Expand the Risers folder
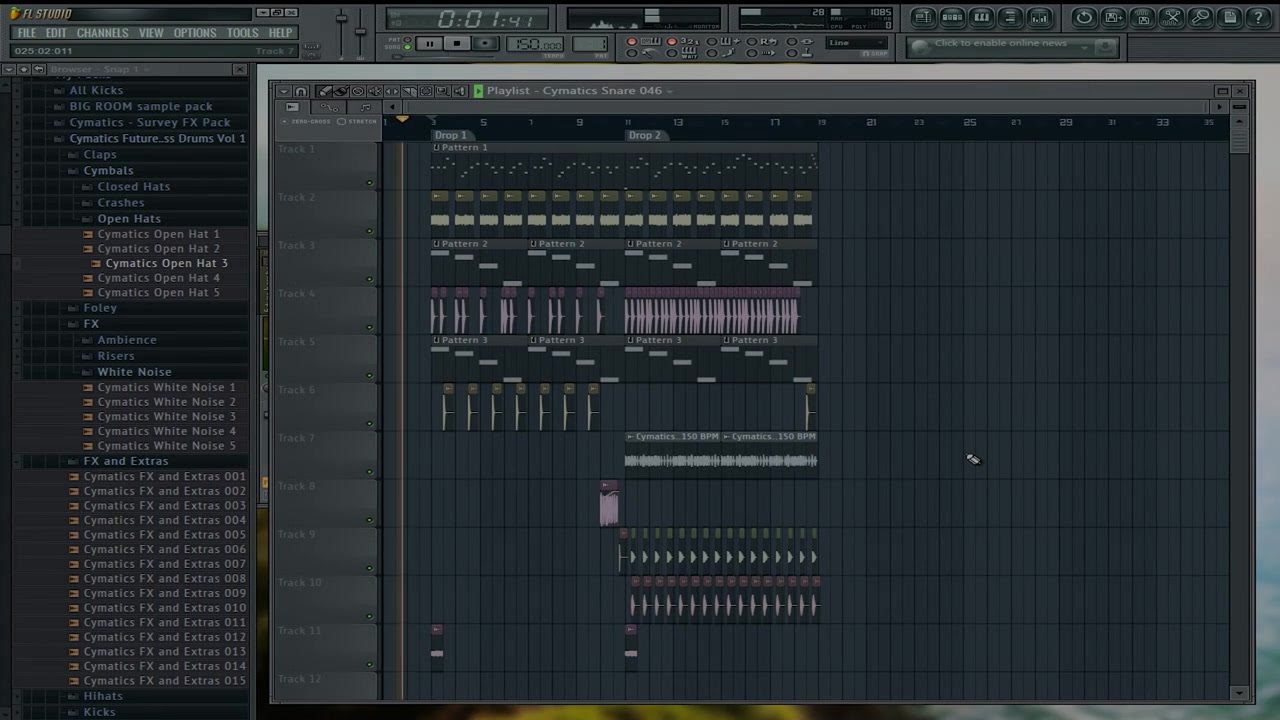The height and width of the screenshot is (720, 1280). pyautogui.click(x=116, y=355)
